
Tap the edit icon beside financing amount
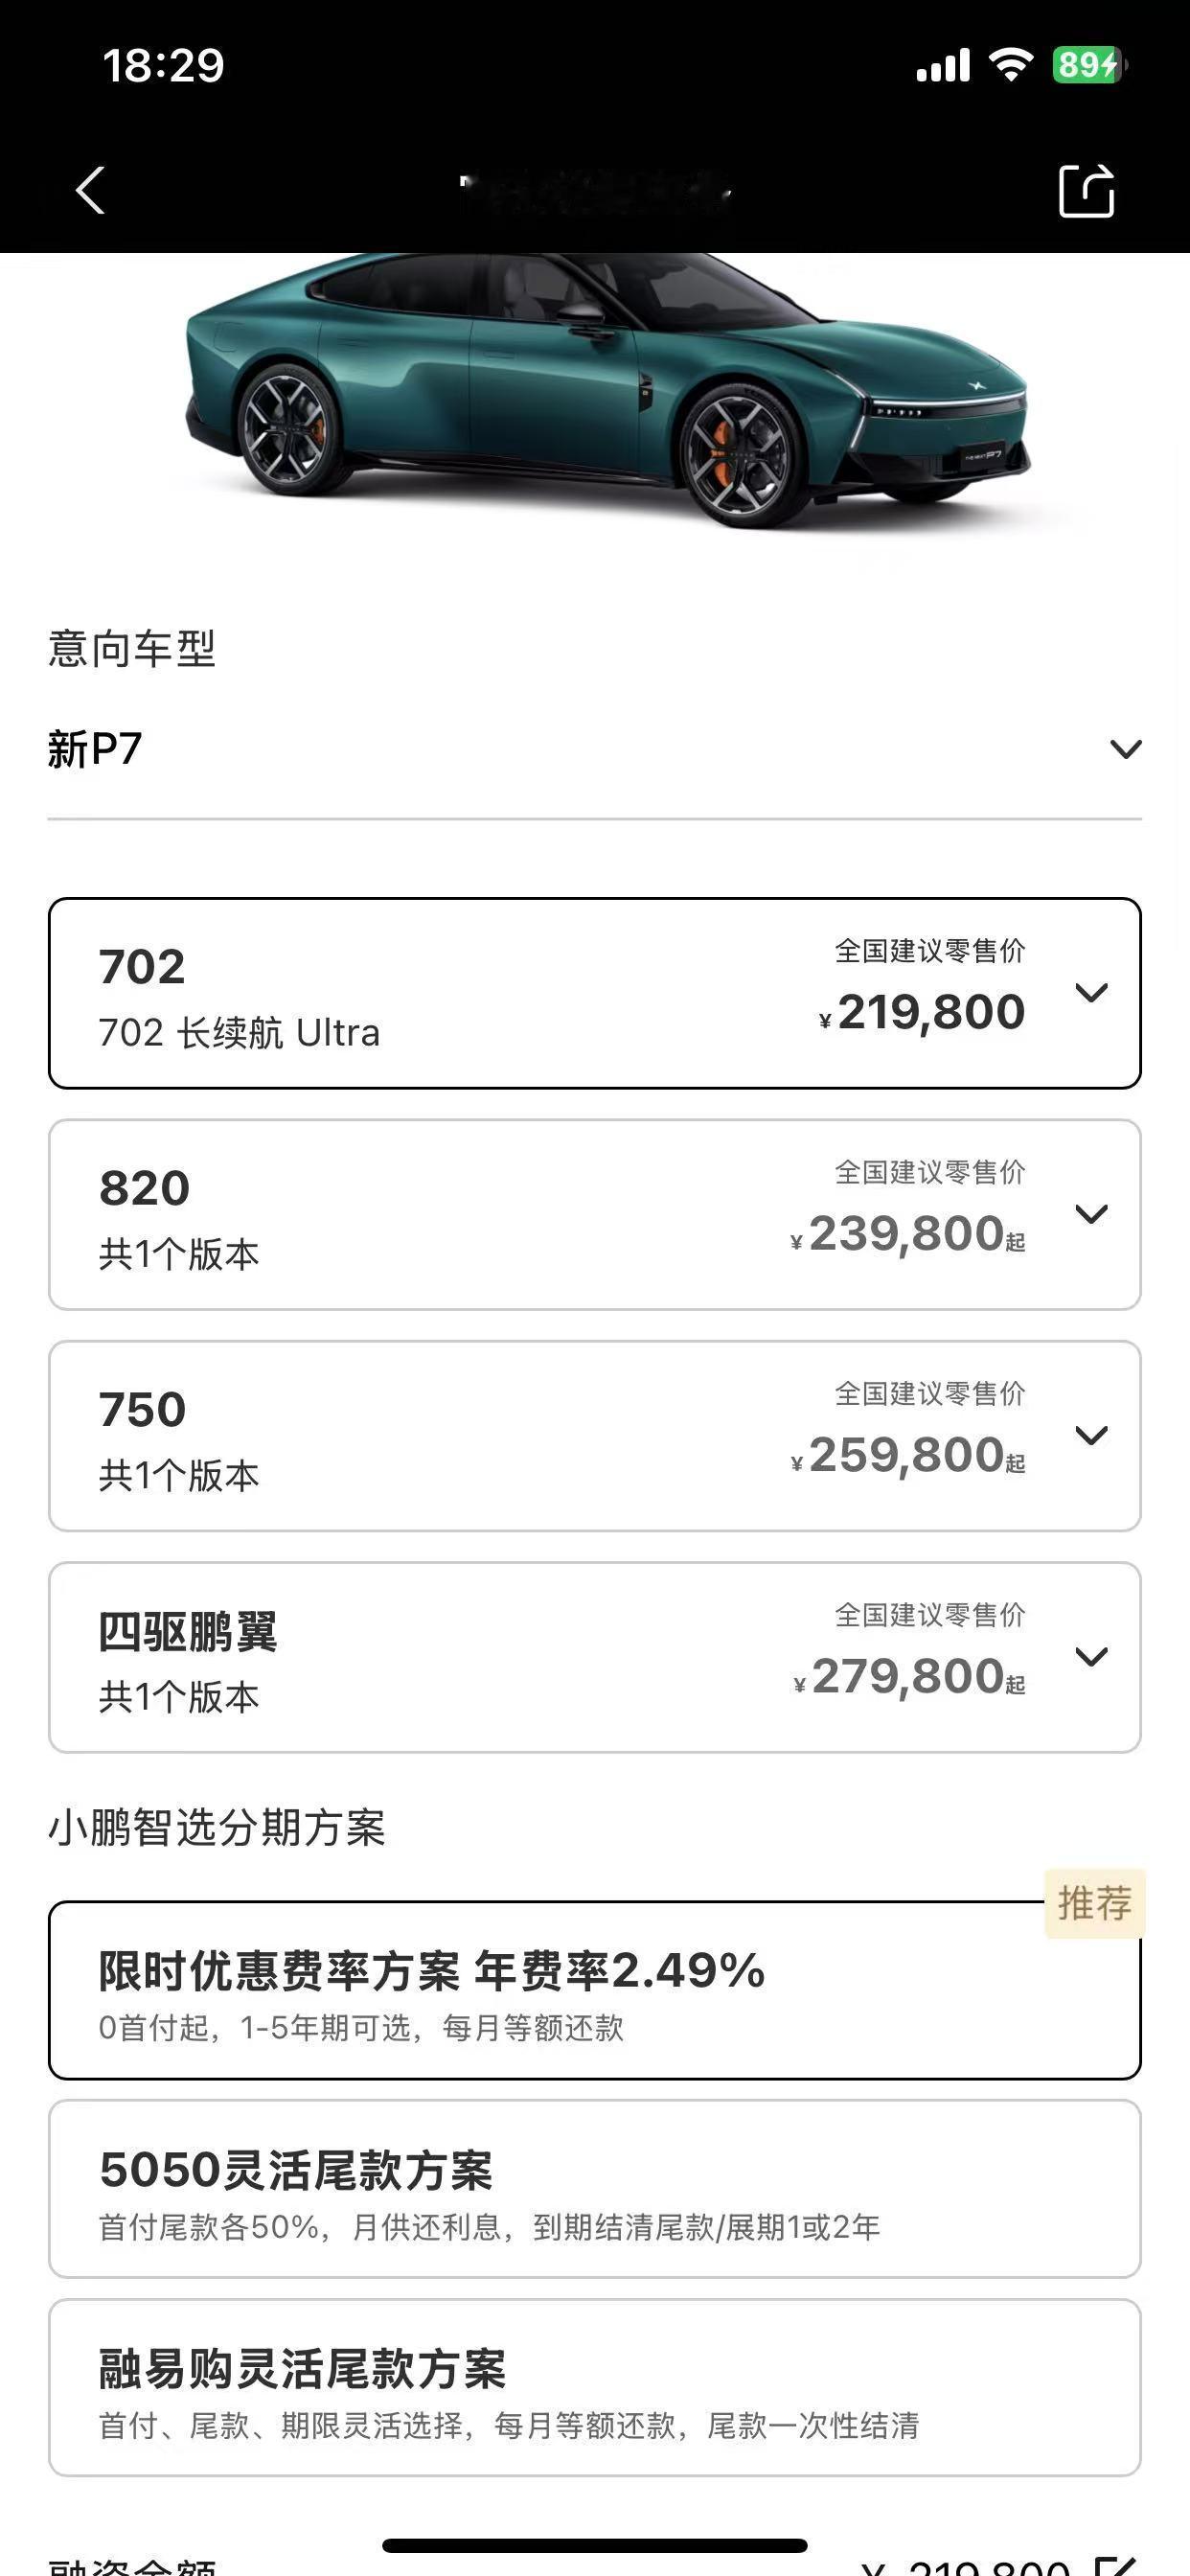coord(1116,2565)
